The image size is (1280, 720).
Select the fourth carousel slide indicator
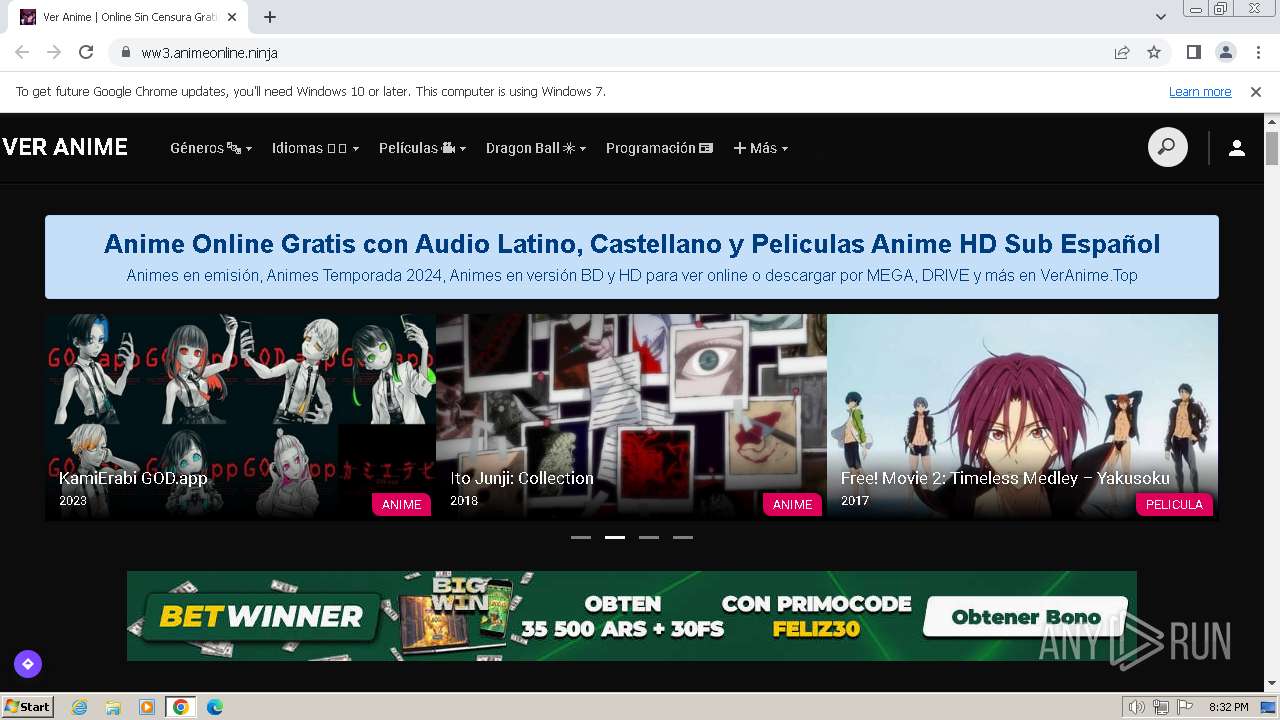[683, 537]
